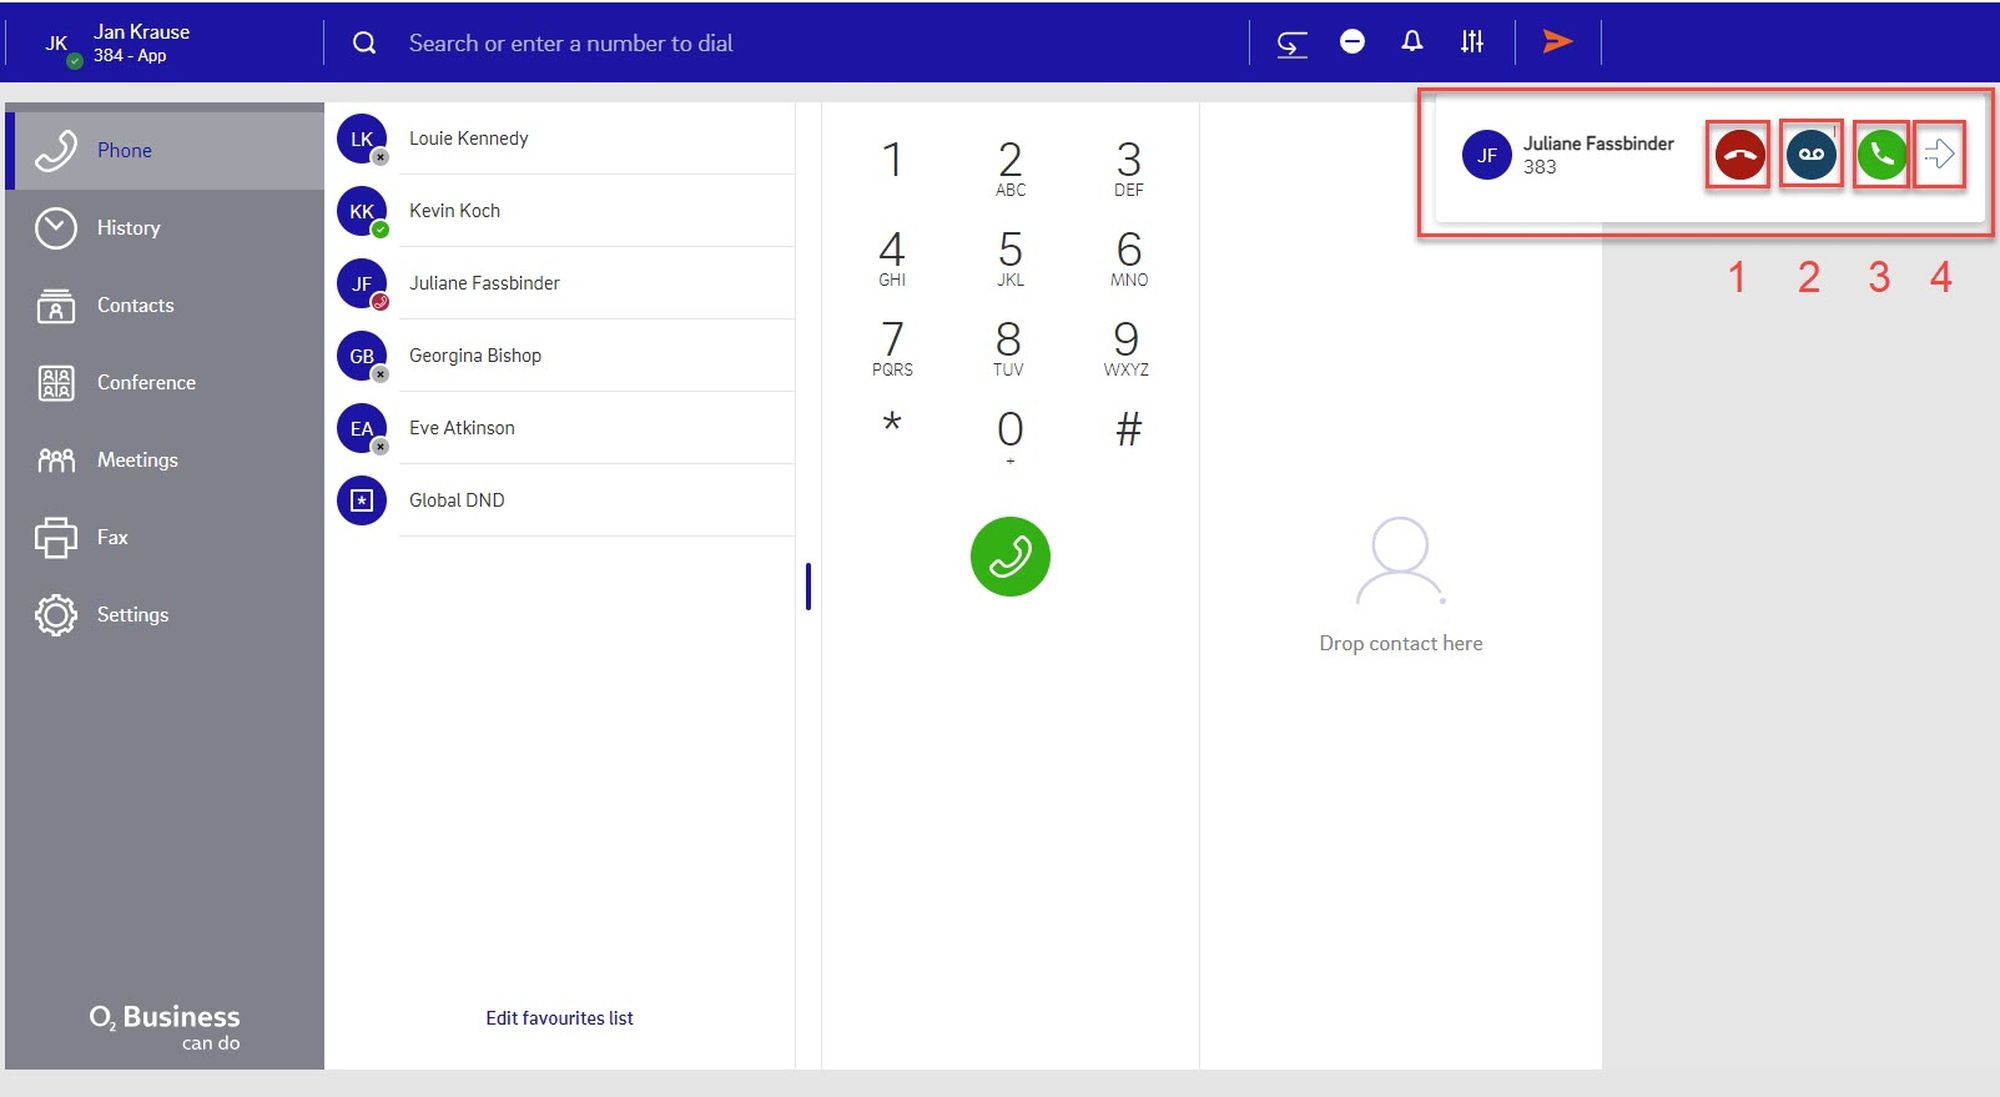The height and width of the screenshot is (1097, 2000).
Task: Click the Edit favourites list link
Action: point(559,1018)
